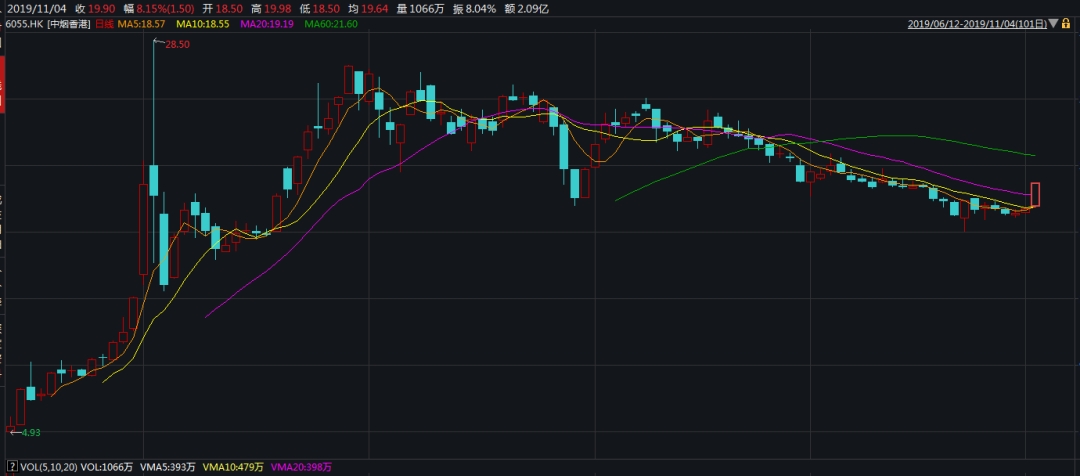Screen dimensions: 1080x476
Task: Click the VOL indicator help question-mark icon
Action: tap(12, 466)
